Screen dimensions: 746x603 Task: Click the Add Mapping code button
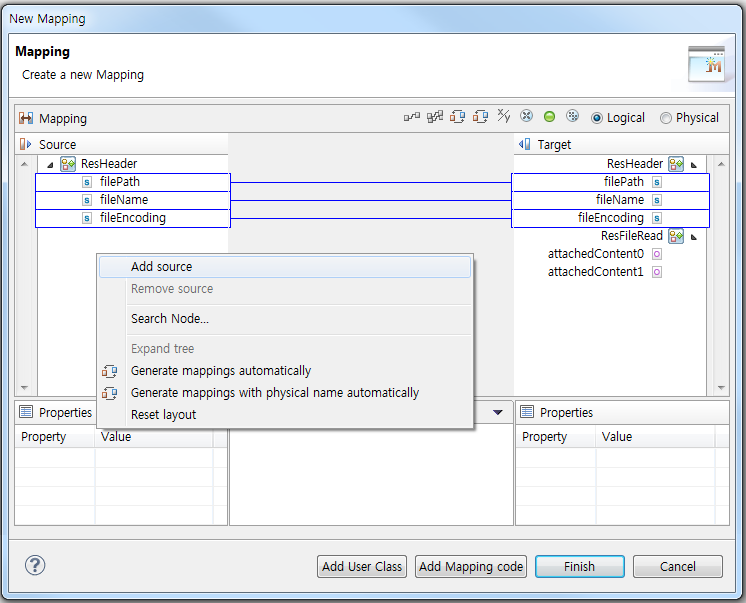[471, 566]
